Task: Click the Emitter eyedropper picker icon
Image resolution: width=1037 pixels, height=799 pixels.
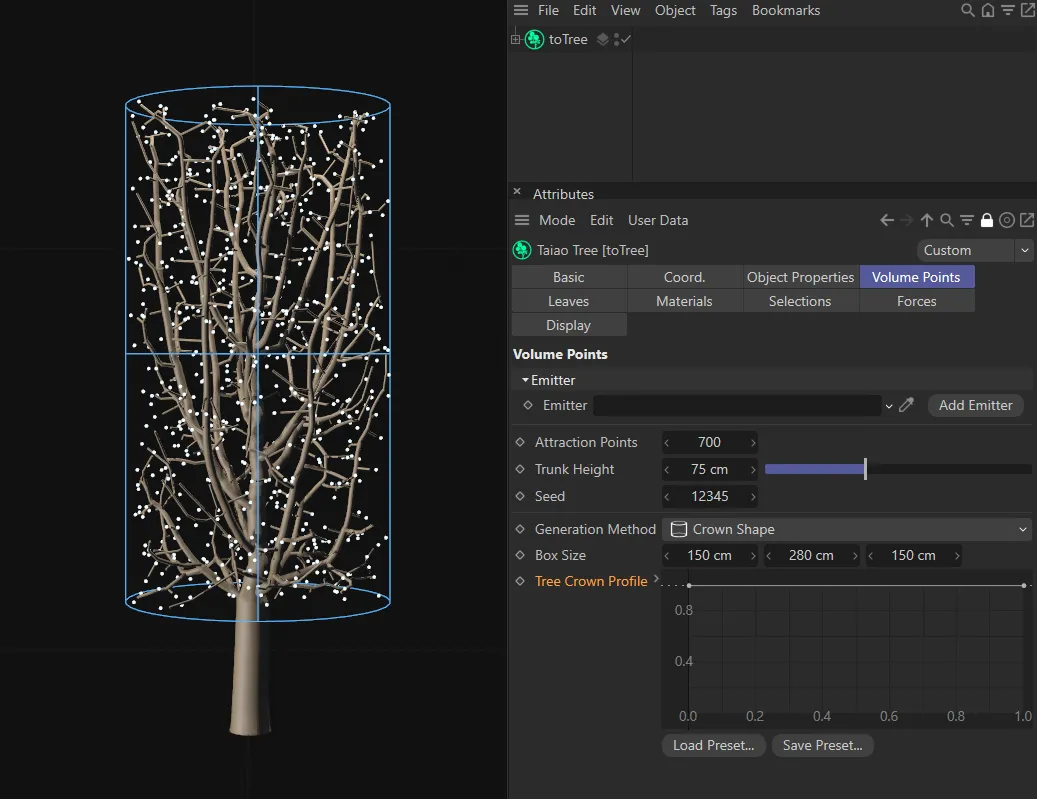Action: (x=907, y=405)
